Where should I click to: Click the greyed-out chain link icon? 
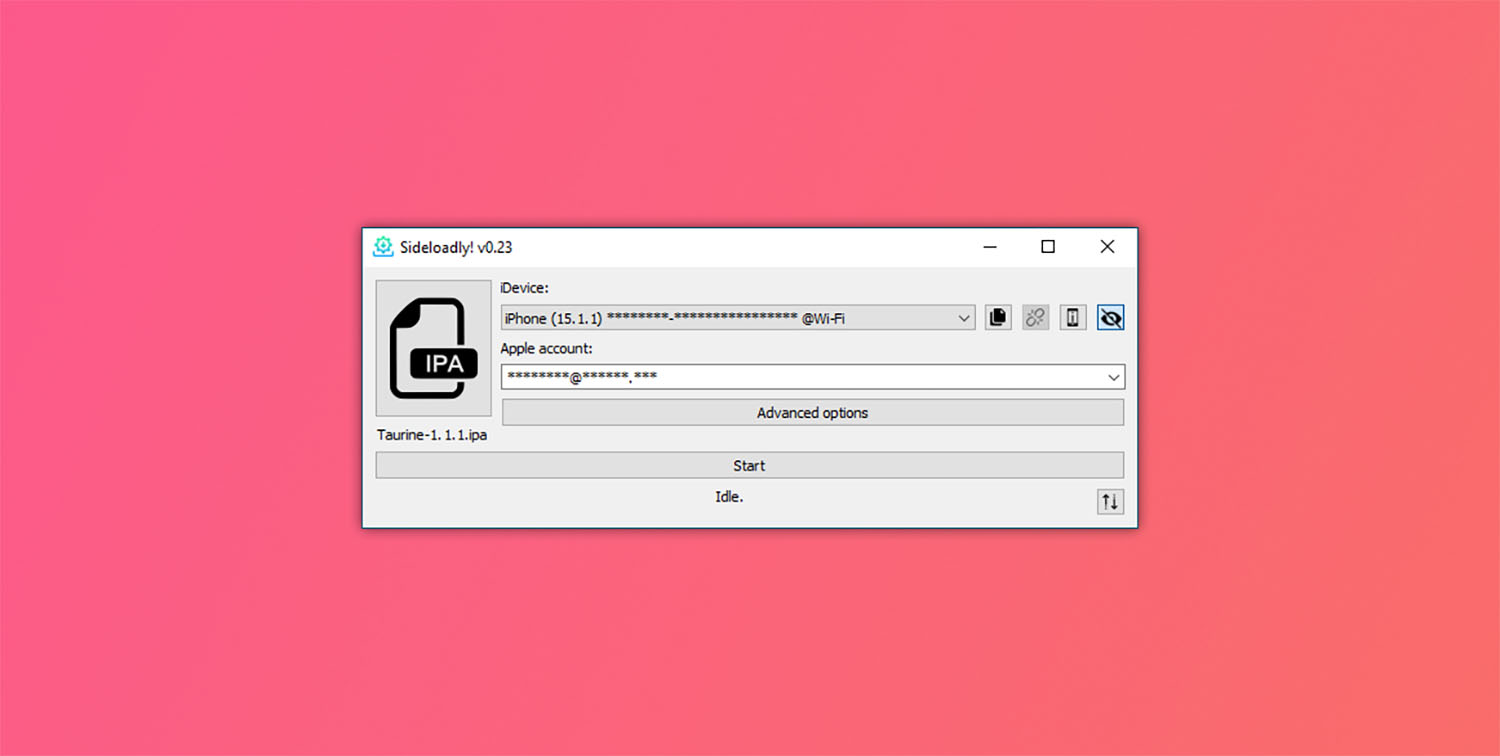(x=1036, y=318)
